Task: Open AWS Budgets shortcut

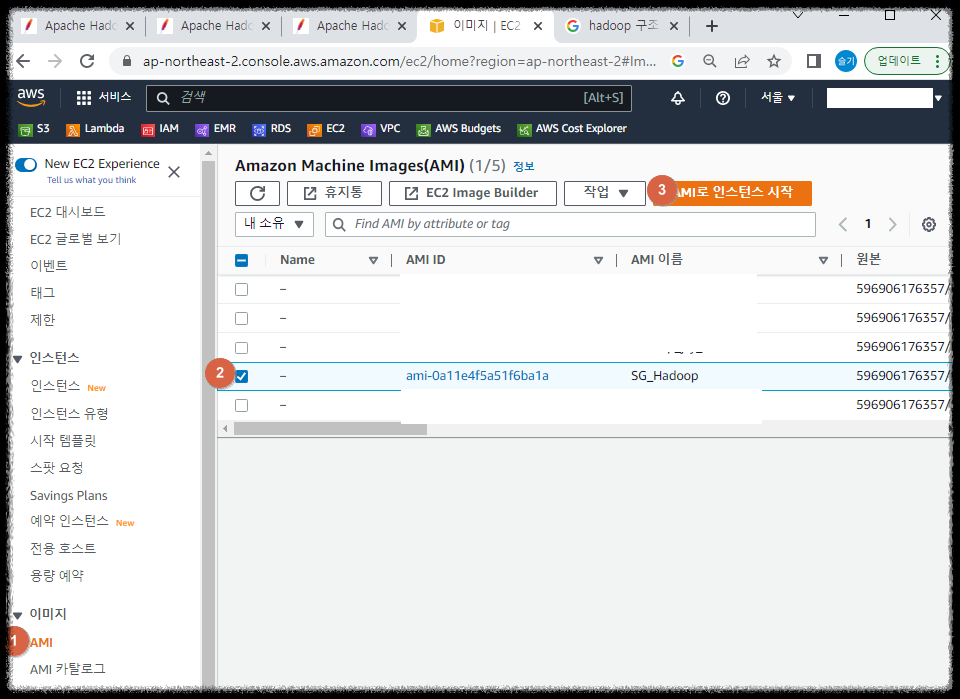Action: click(x=459, y=129)
